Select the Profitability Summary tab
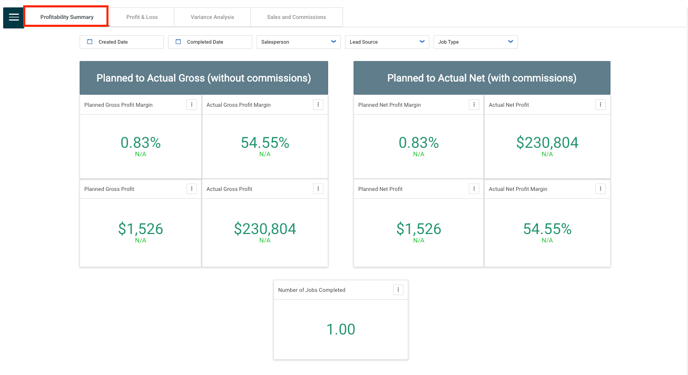688x375 pixels. (x=67, y=17)
